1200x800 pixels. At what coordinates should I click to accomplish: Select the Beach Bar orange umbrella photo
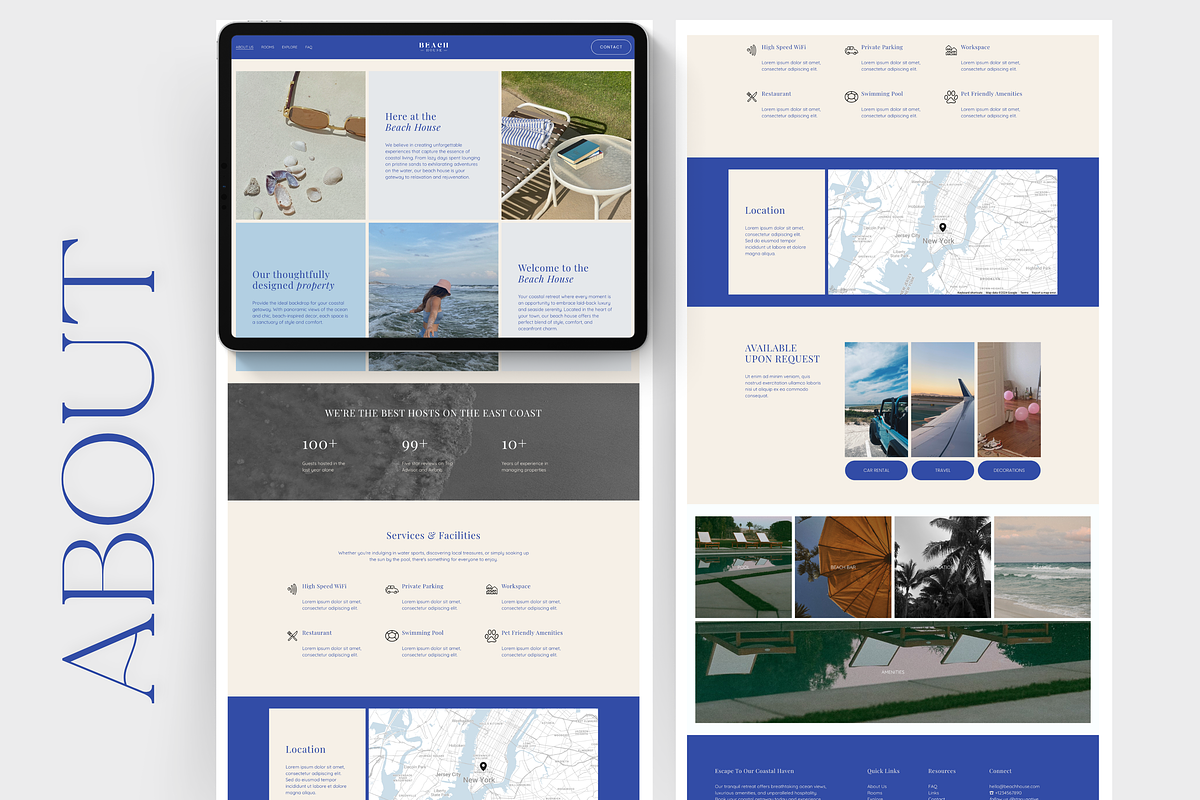coord(843,566)
